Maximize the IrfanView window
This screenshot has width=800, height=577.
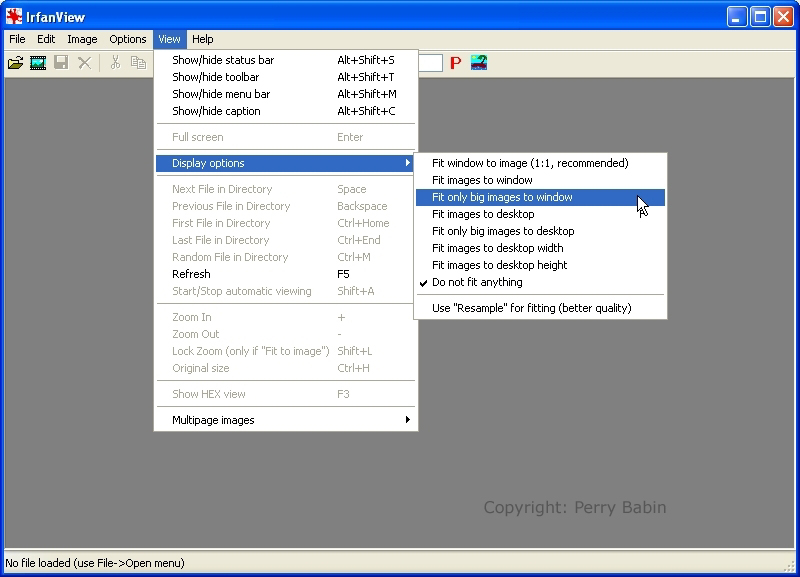760,17
